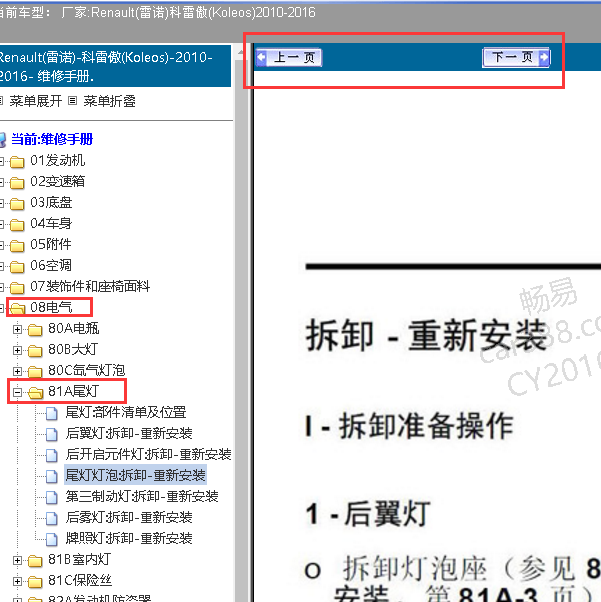Open the 07装饰件和座椅面料 folder

pos(90,286)
